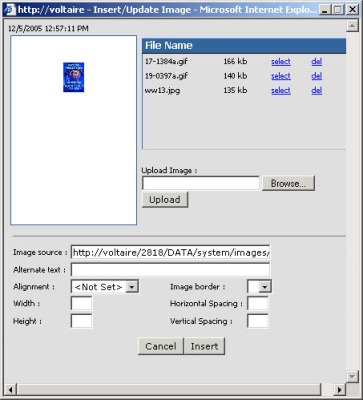The height and width of the screenshot is (400, 363).
Task: Click the horizontal scrollbar left arrow
Action: click(10, 389)
